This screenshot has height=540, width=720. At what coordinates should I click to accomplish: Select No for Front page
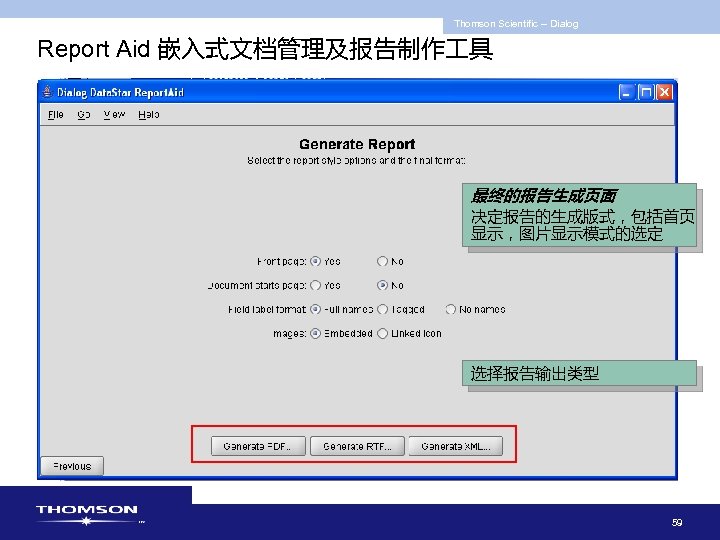pyautogui.click(x=382, y=261)
